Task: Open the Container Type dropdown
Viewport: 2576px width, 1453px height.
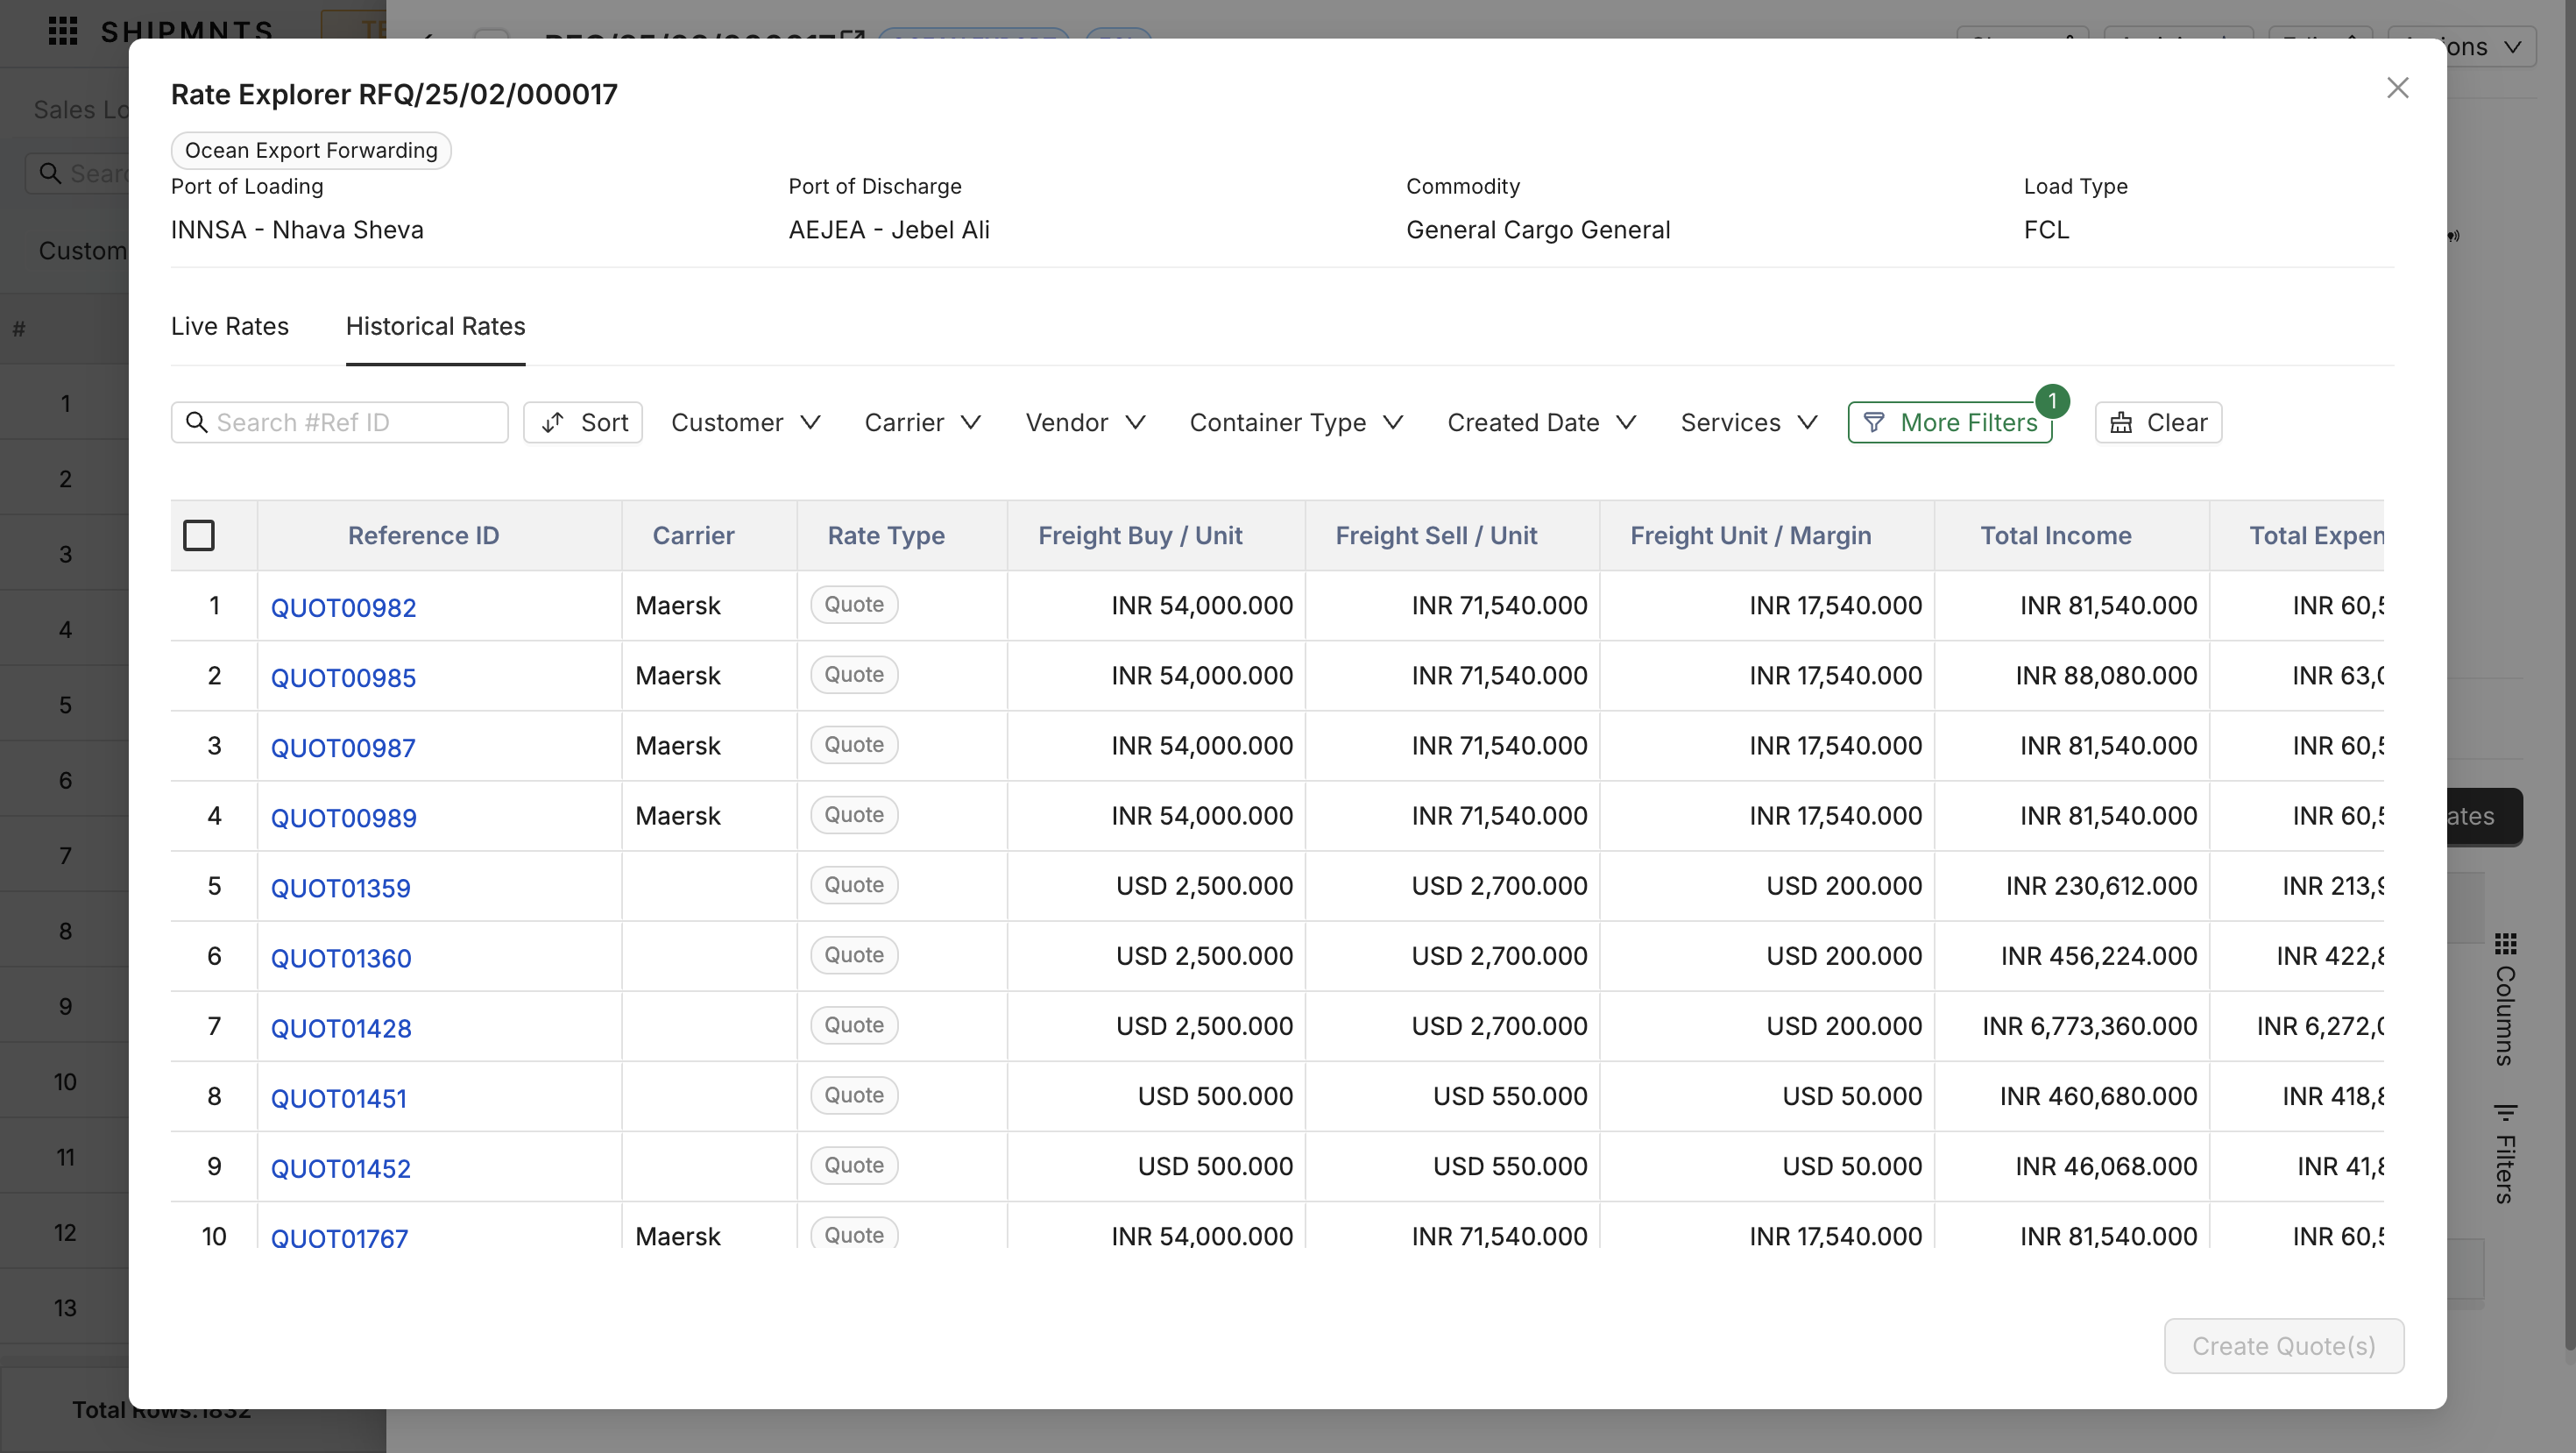Action: point(1296,422)
